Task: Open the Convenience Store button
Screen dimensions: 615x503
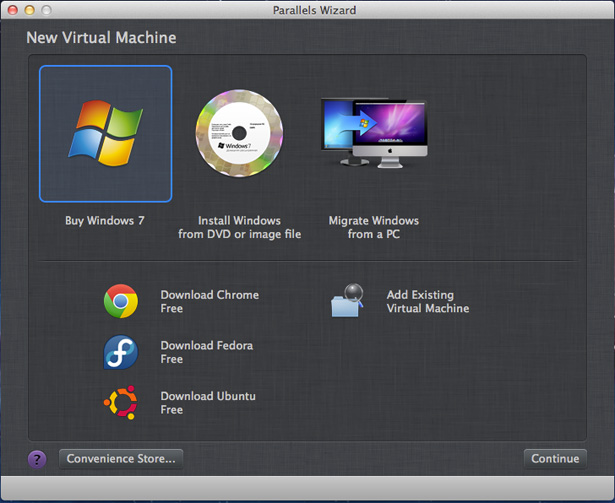Action: tap(121, 459)
